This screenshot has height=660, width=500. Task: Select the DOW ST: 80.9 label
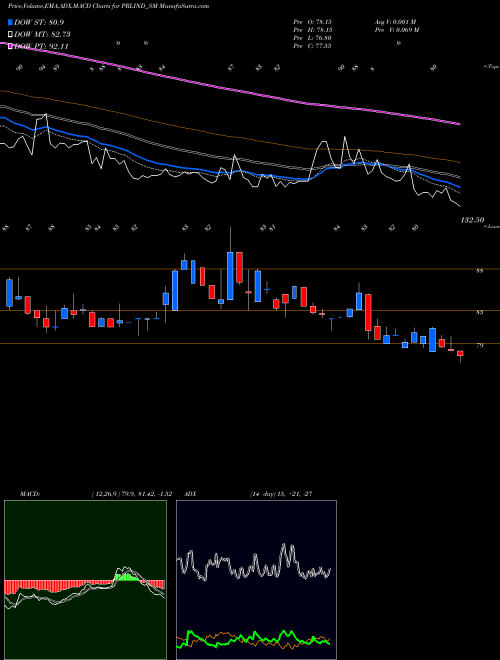[39, 22]
